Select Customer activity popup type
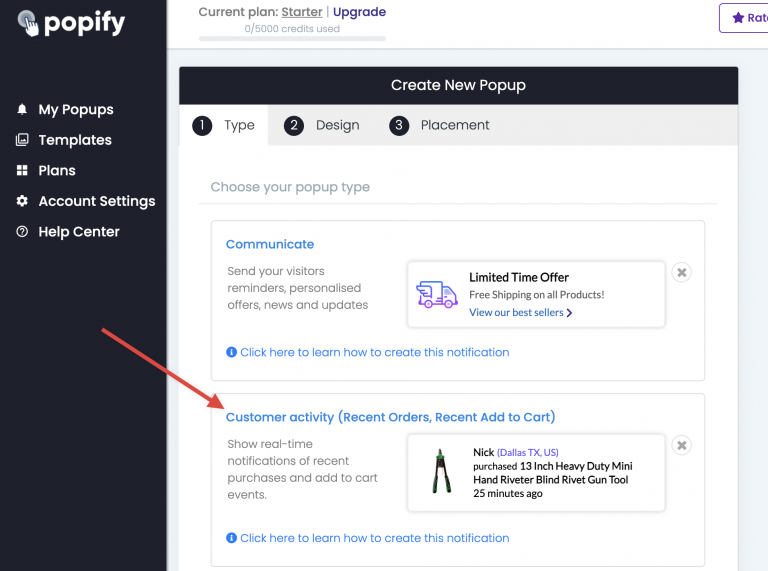Viewport: 768px width, 571px height. [390, 417]
